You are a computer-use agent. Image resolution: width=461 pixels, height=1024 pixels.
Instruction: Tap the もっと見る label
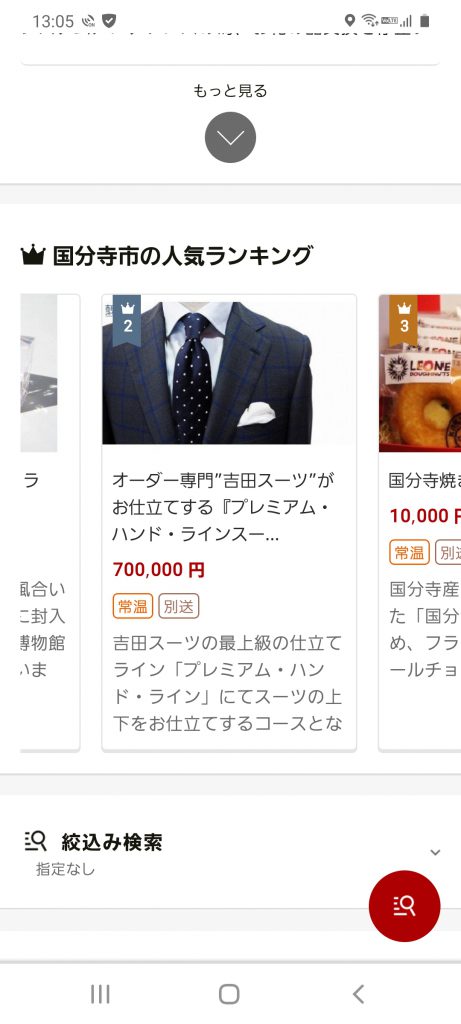point(230,91)
